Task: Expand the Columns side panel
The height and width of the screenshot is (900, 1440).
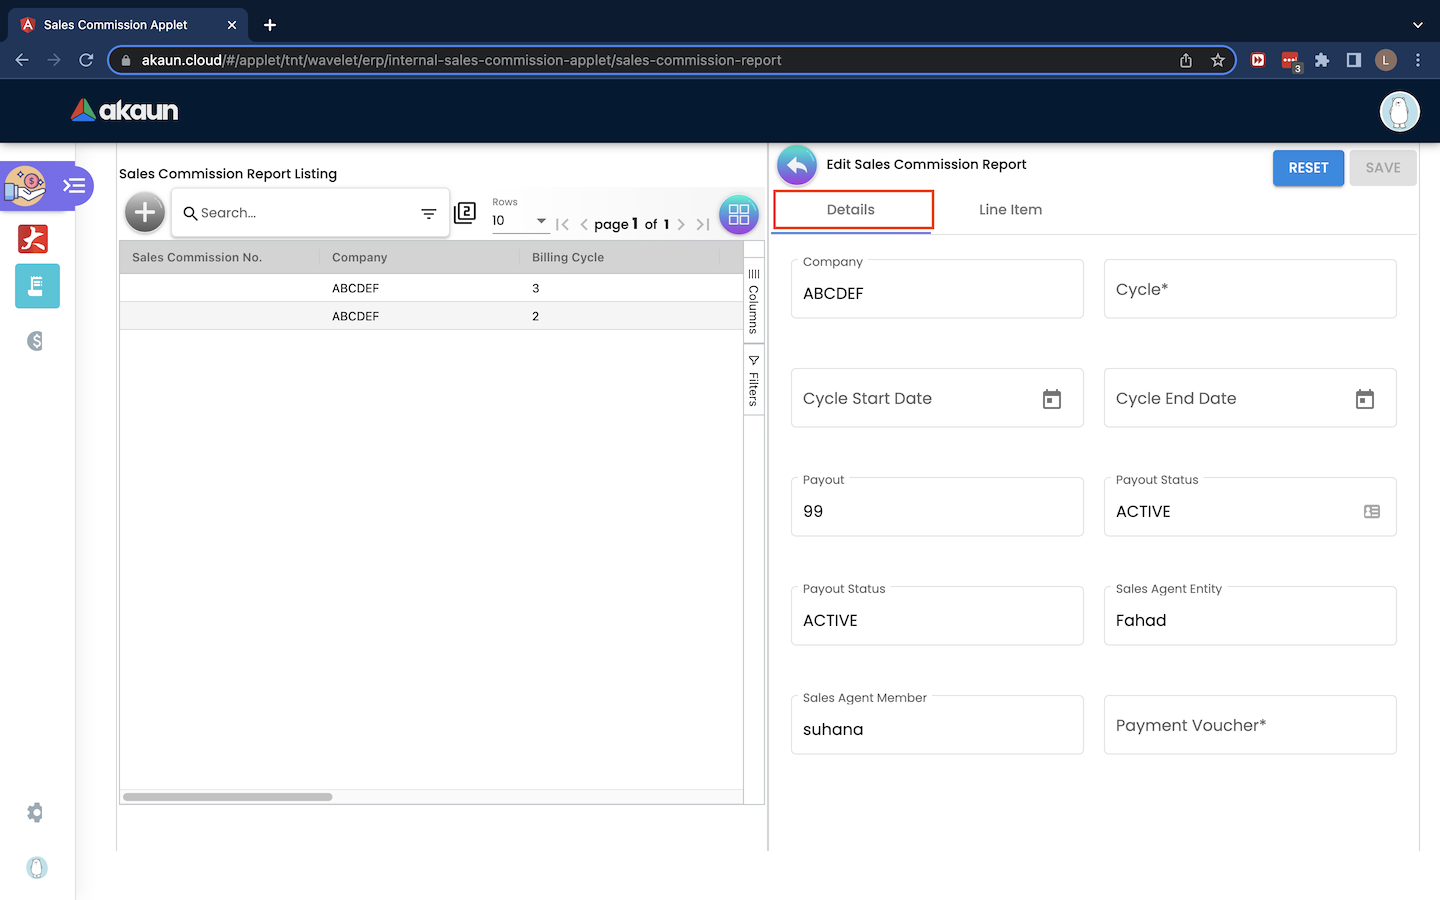Action: [x=754, y=301]
